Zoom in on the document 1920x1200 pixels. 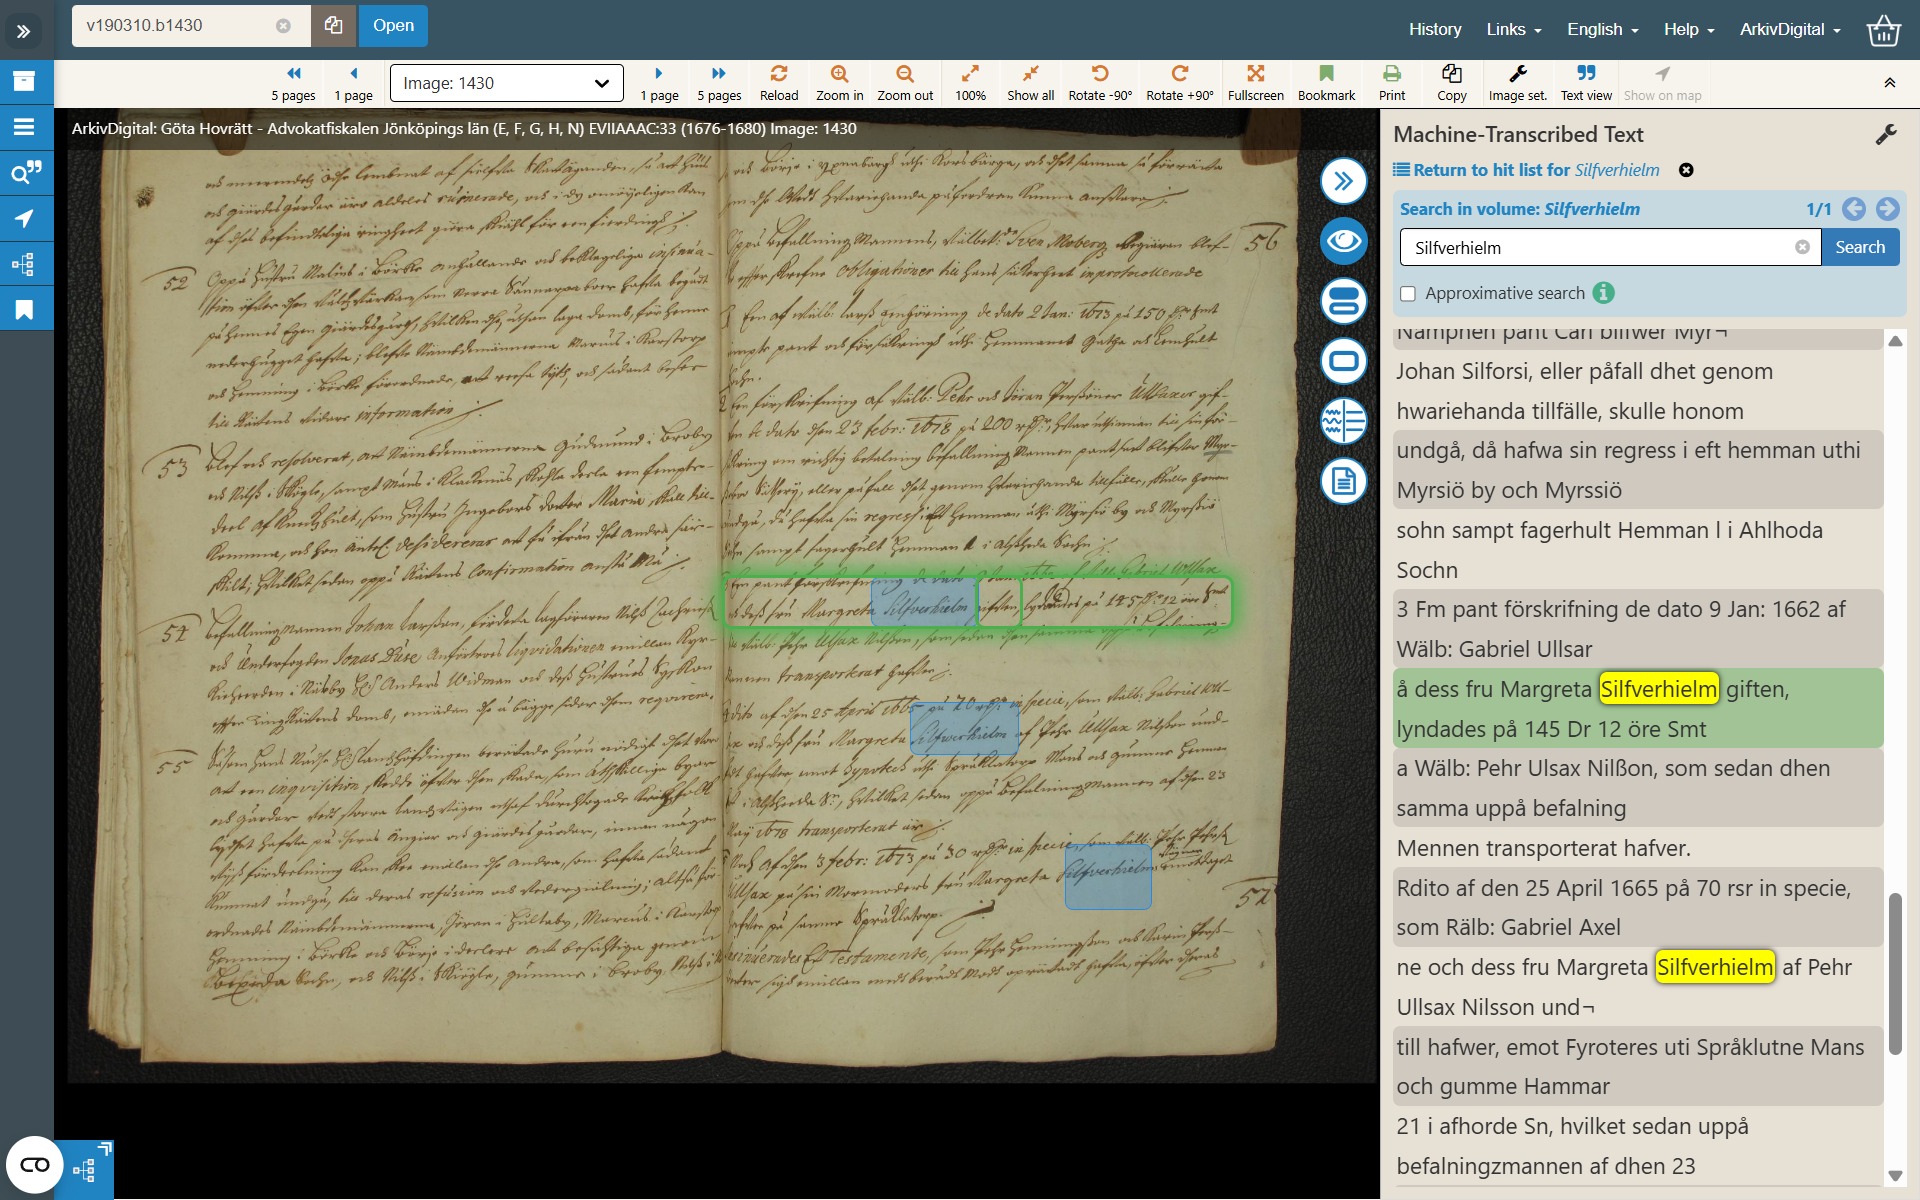click(x=839, y=83)
